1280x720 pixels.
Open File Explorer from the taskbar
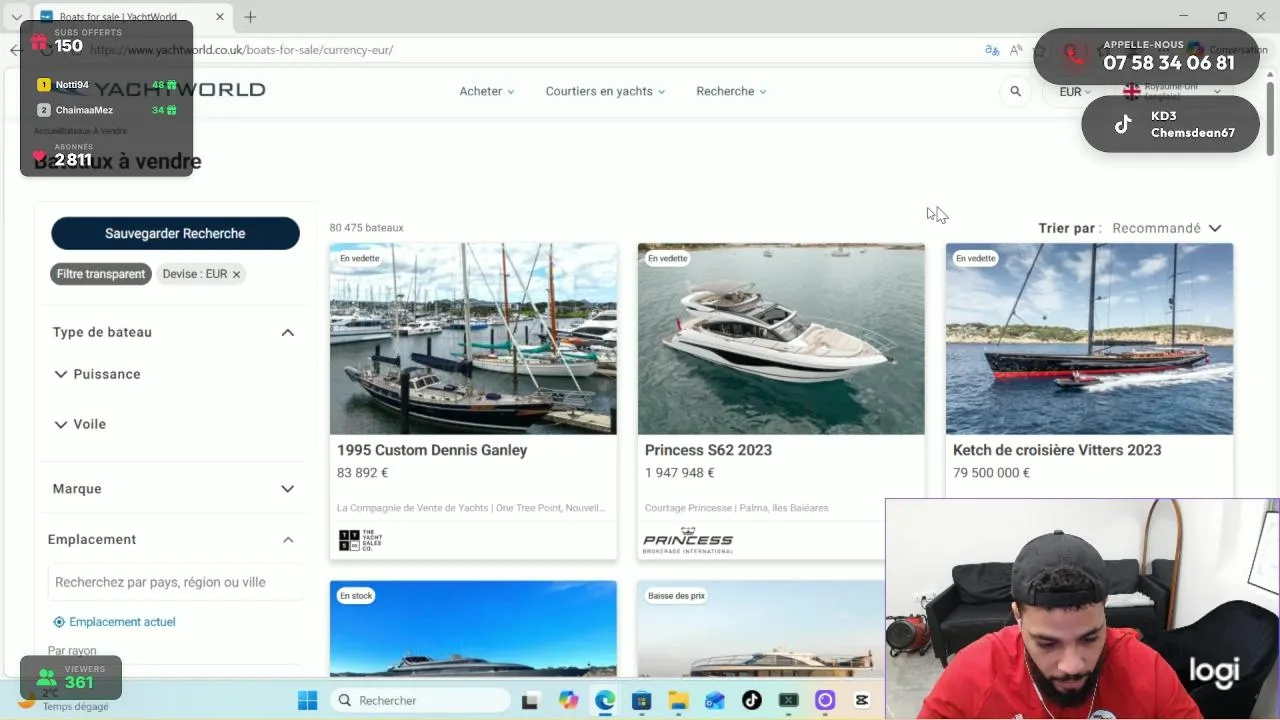pyautogui.click(x=678, y=700)
